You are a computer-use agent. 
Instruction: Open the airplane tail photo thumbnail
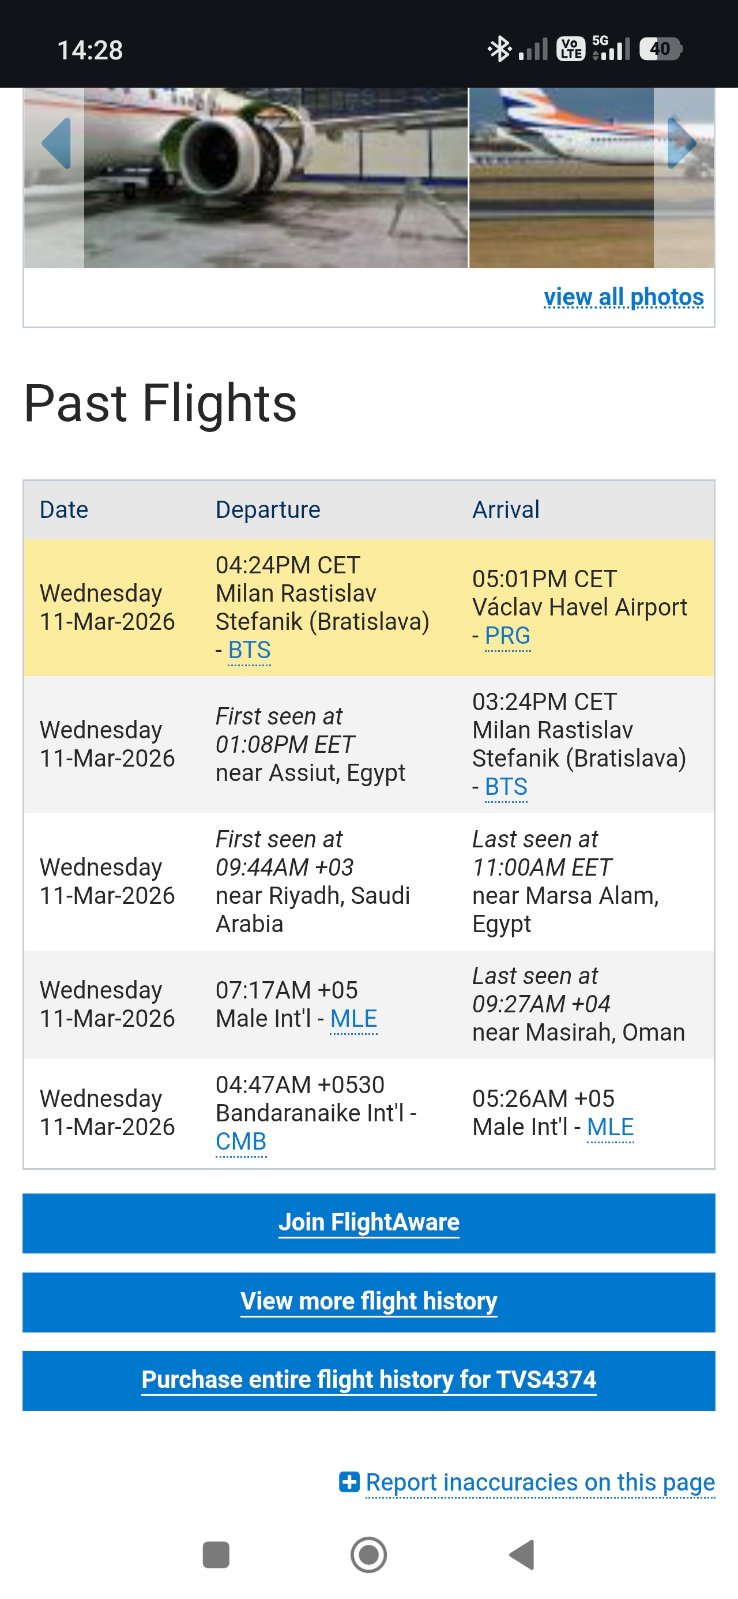click(x=561, y=178)
